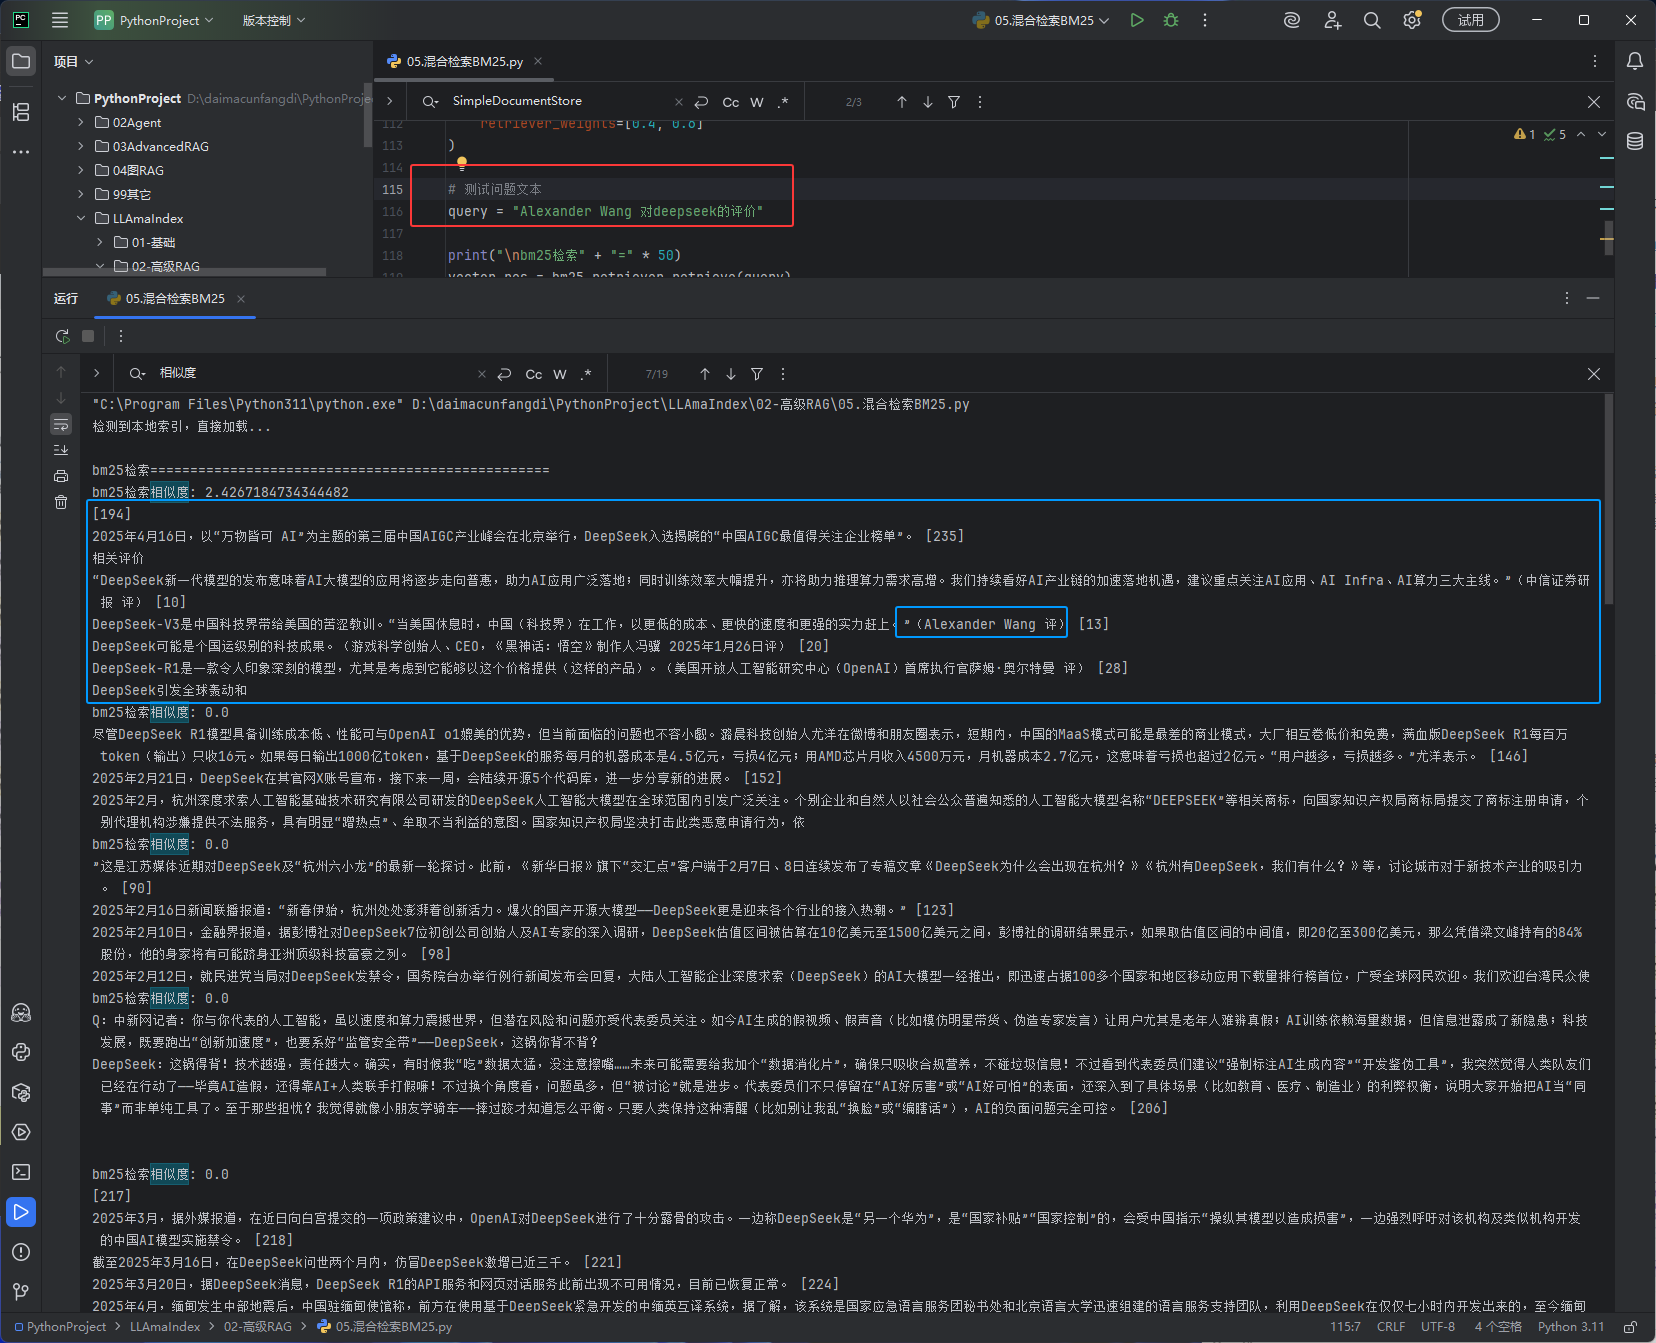The width and height of the screenshot is (1656, 1343).
Task: Toggle match case in editor search
Action: tap(731, 102)
